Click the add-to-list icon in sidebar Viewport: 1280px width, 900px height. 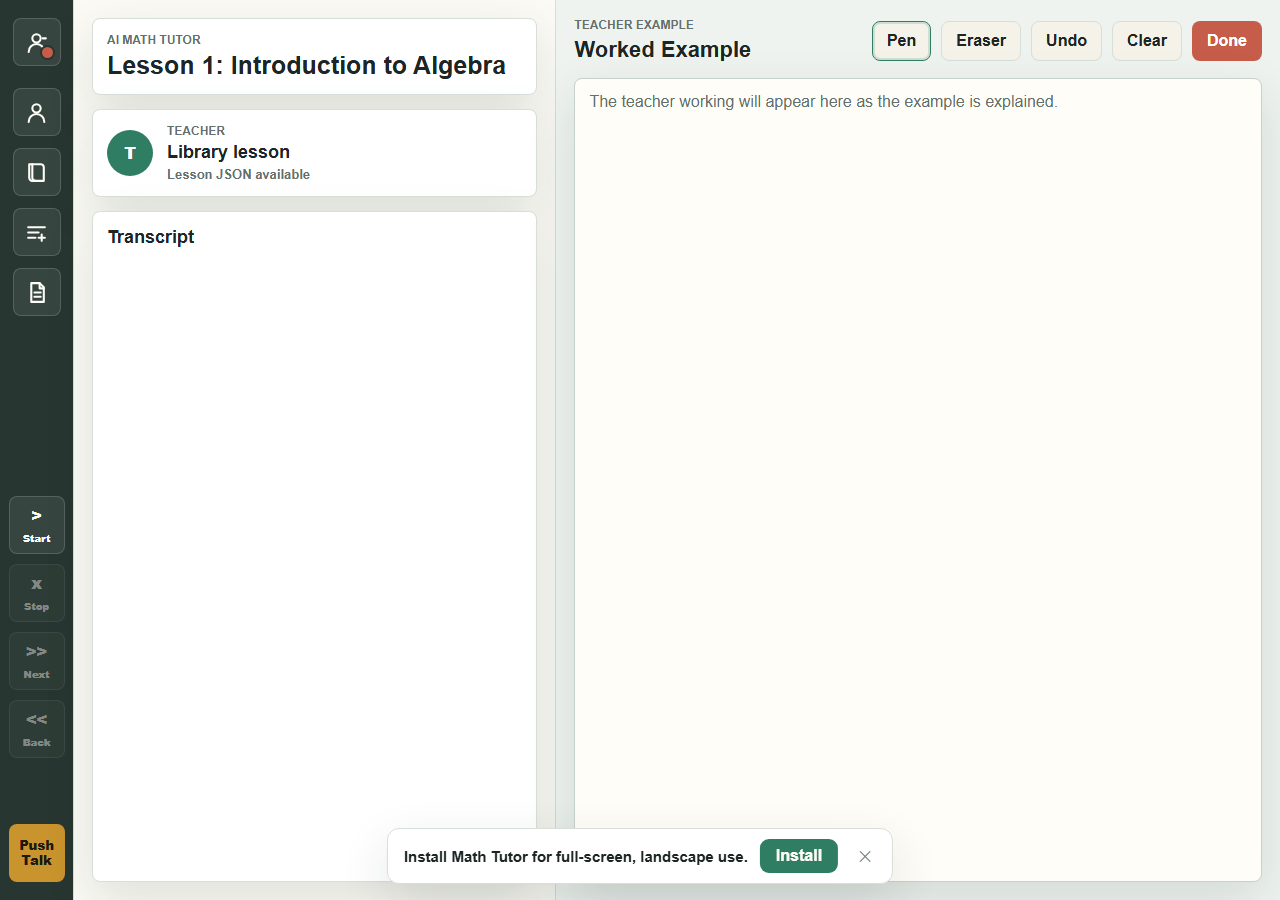[x=37, y=232]
